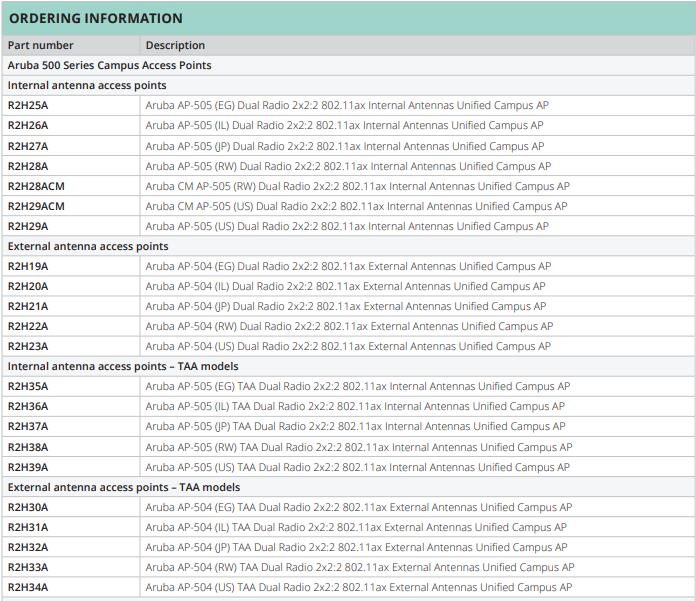Select part number R2H33A
This screenshot has width=696, height=601.
[28, 567]
